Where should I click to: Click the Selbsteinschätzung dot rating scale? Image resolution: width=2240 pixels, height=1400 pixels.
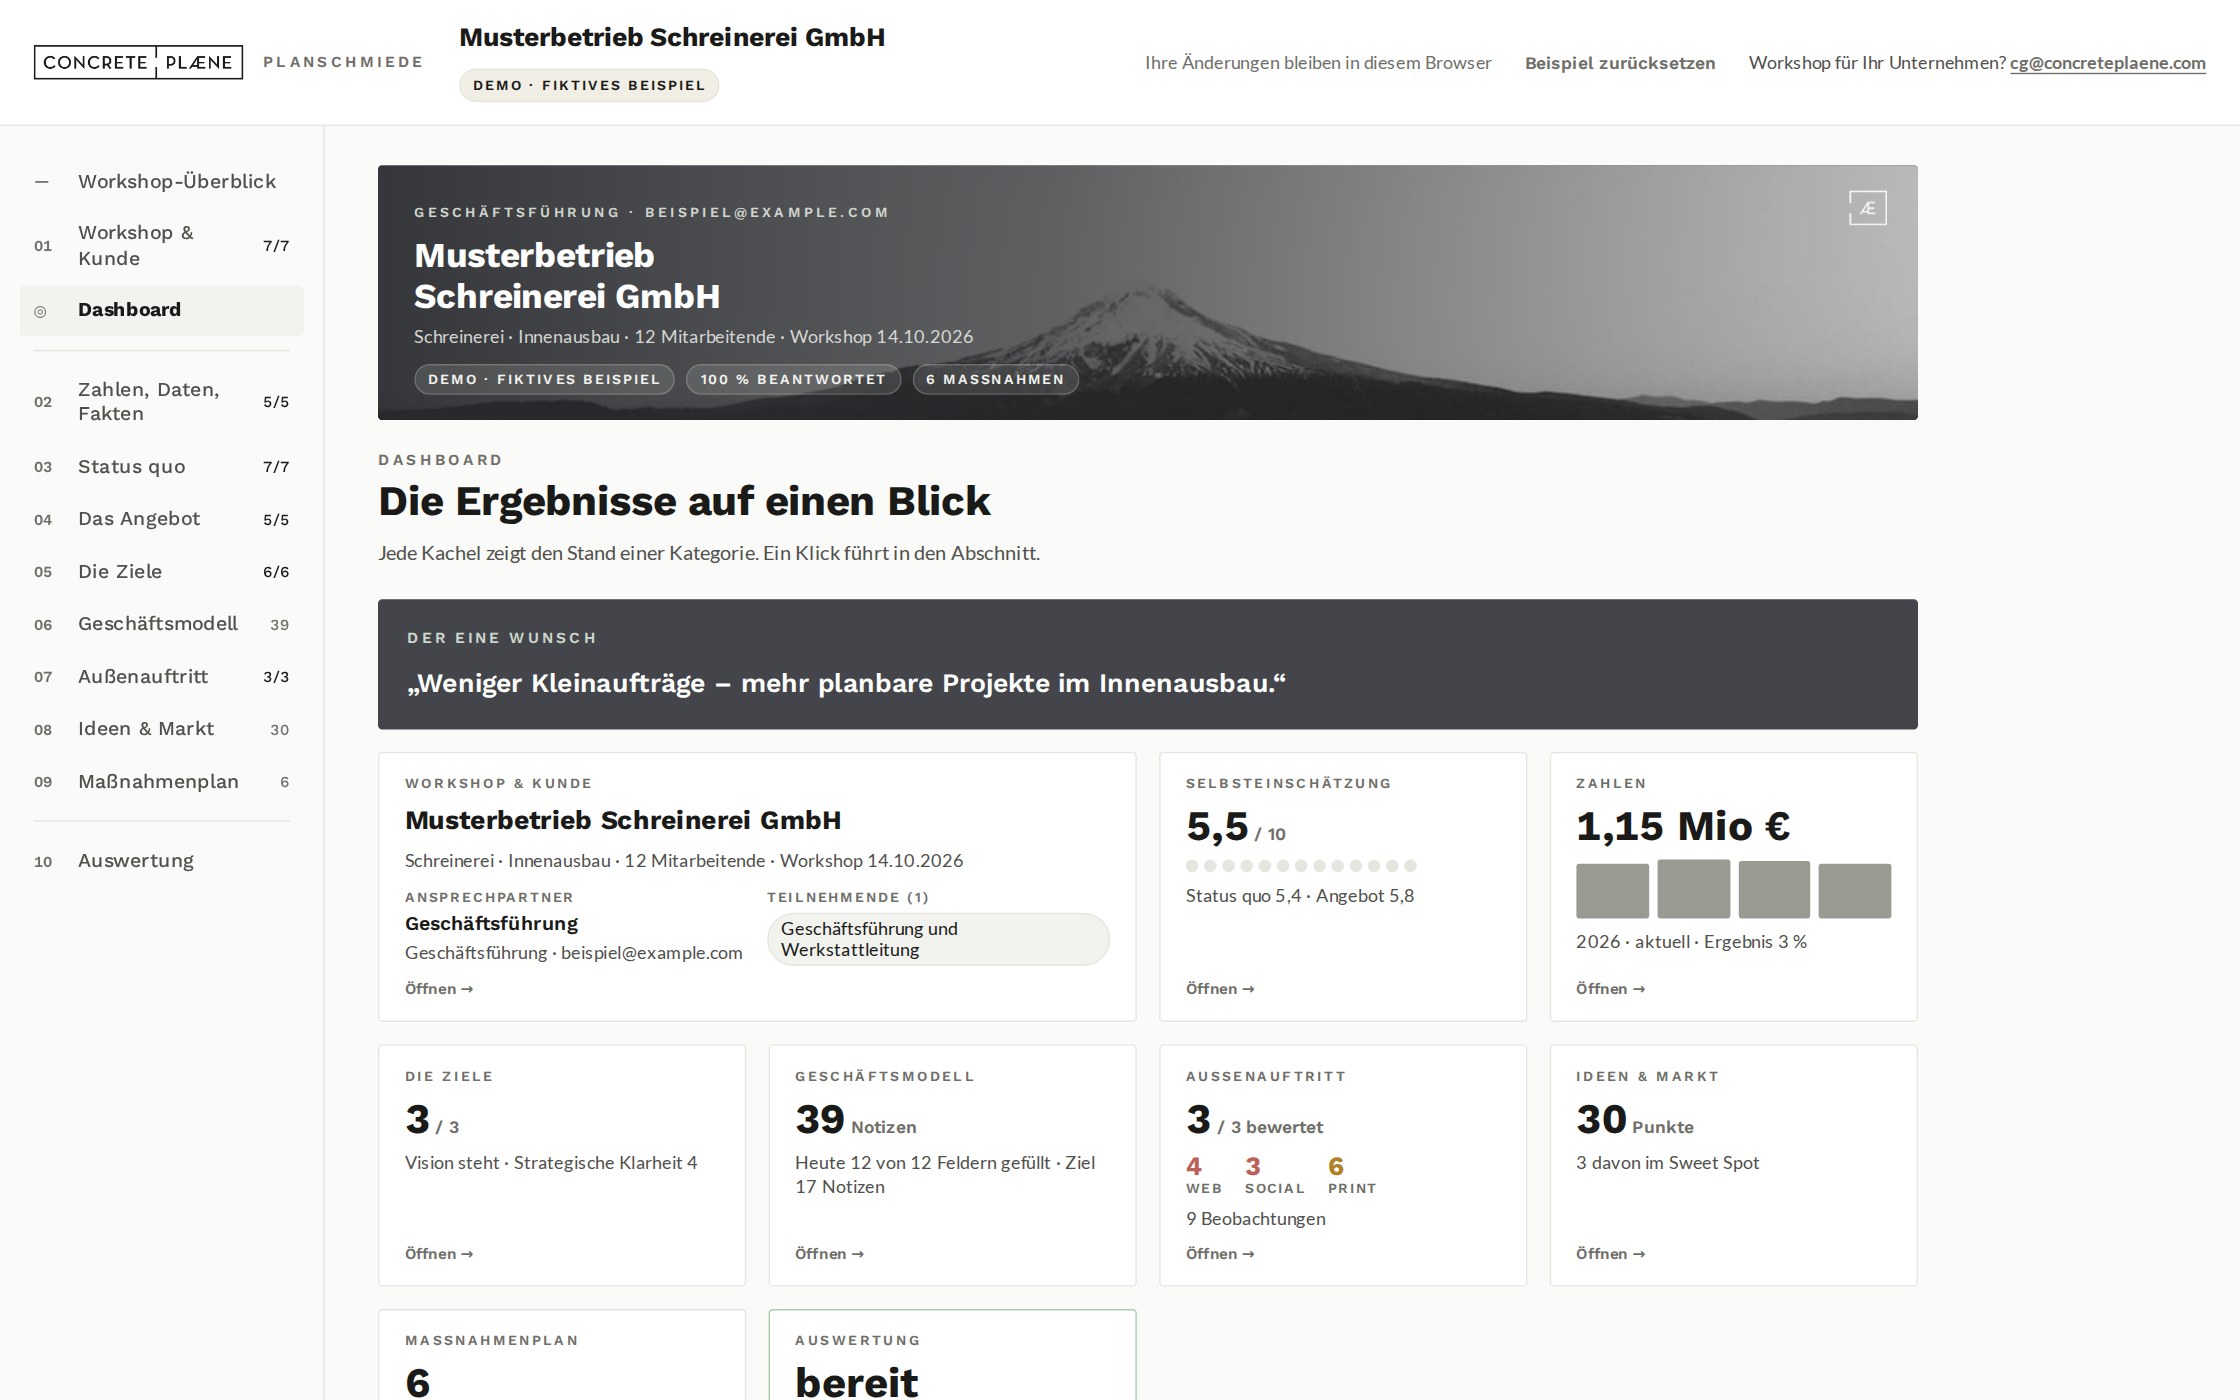tap(1301, 866)
